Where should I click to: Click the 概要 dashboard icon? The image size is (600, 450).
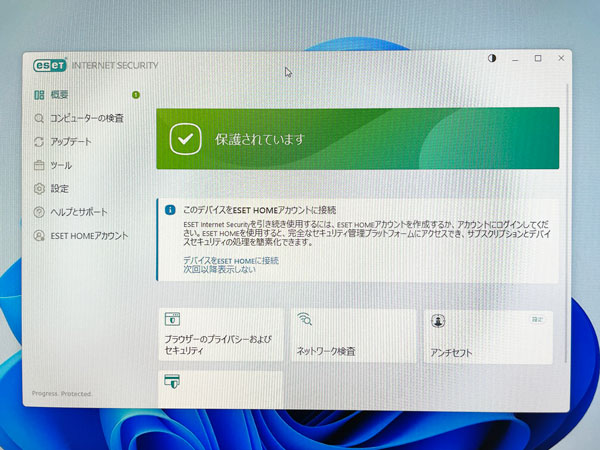[x=39, y=95]
